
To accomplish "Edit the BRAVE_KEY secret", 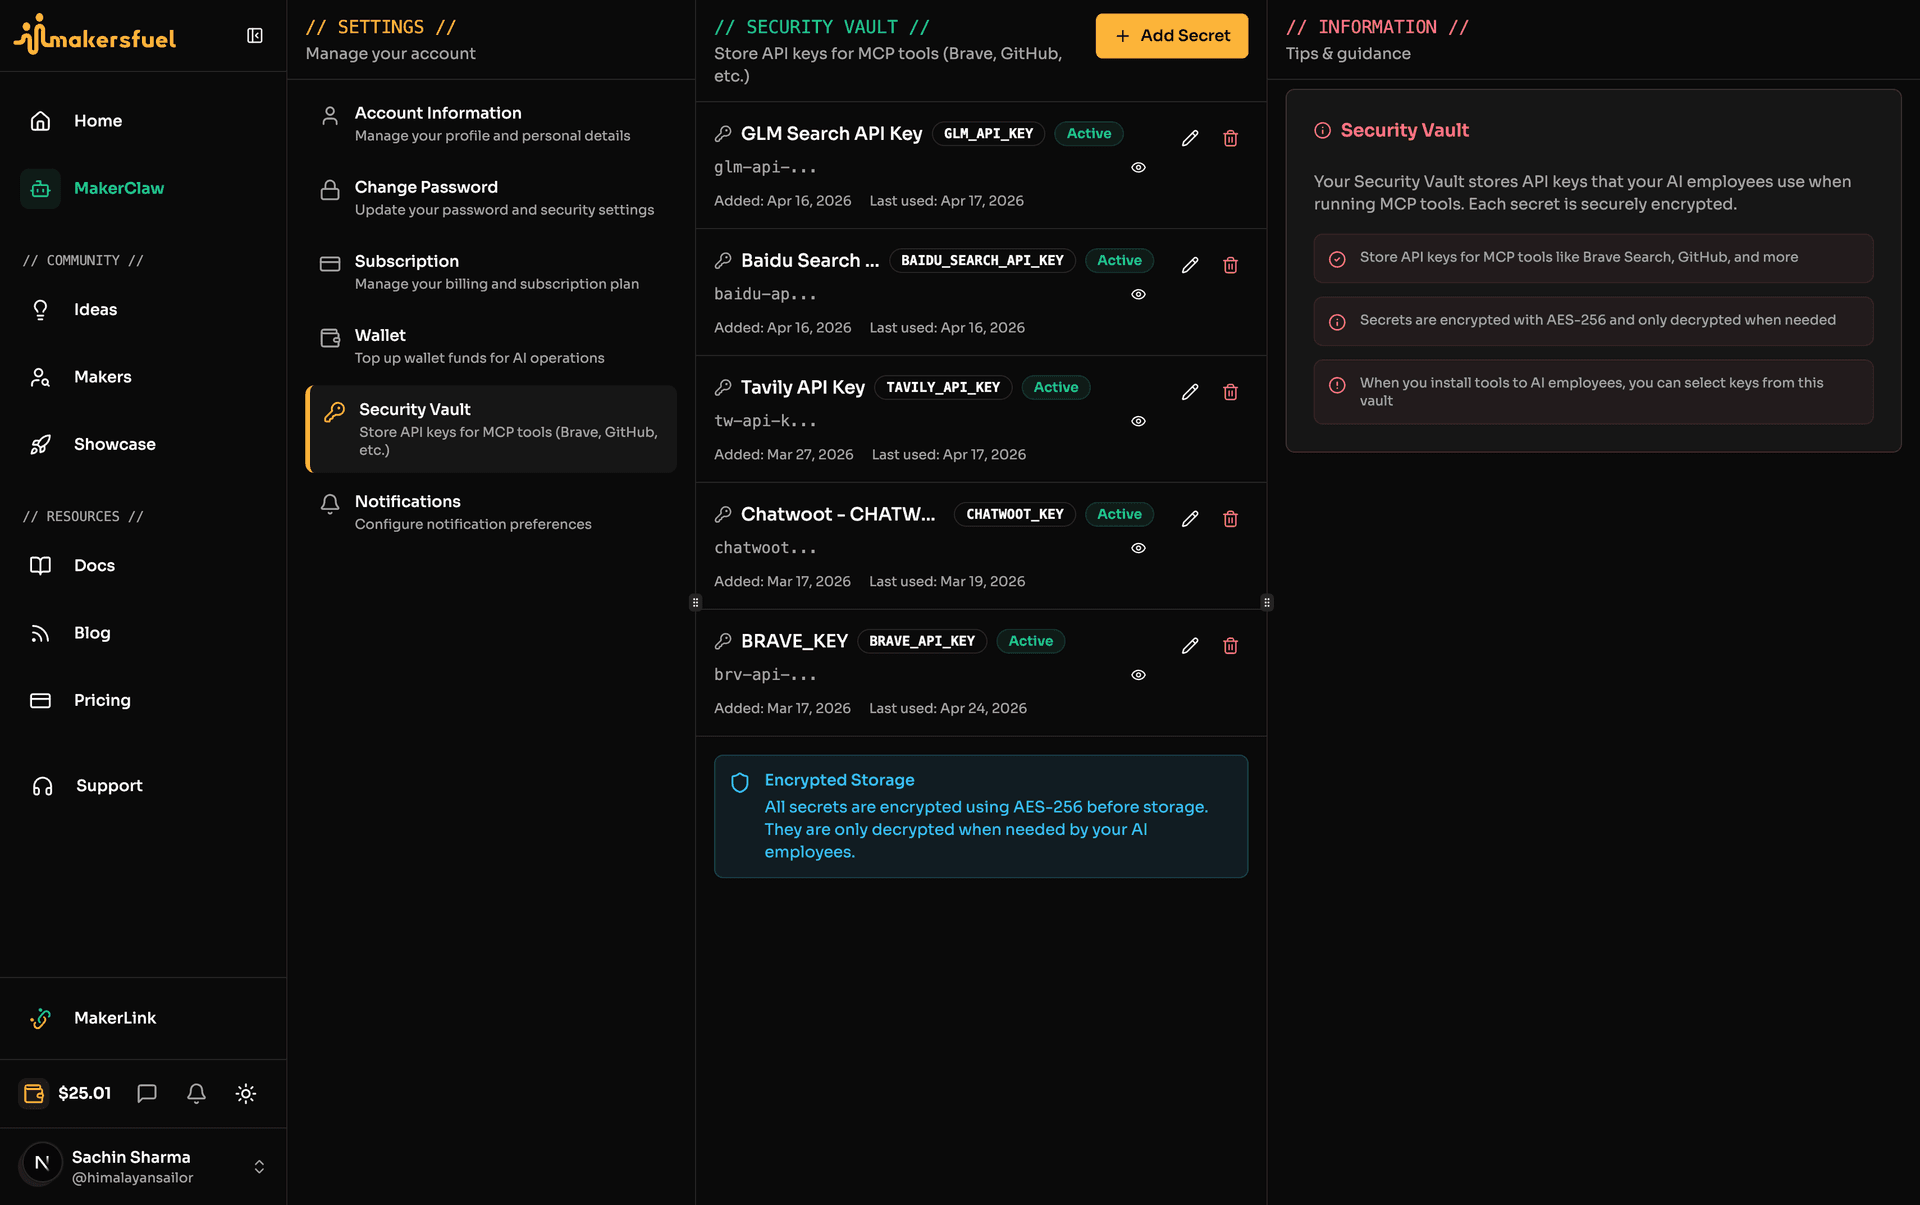I will 1190,646.
